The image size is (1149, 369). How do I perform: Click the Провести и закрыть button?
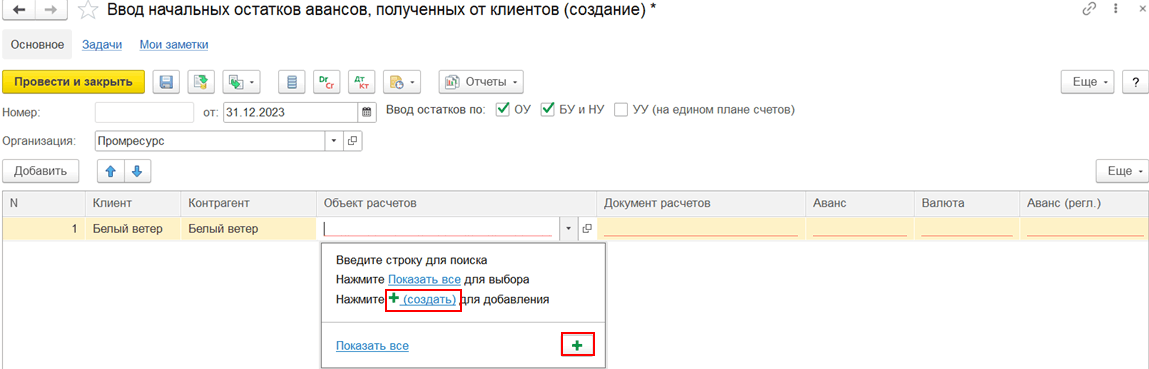[x=74, y=82]
